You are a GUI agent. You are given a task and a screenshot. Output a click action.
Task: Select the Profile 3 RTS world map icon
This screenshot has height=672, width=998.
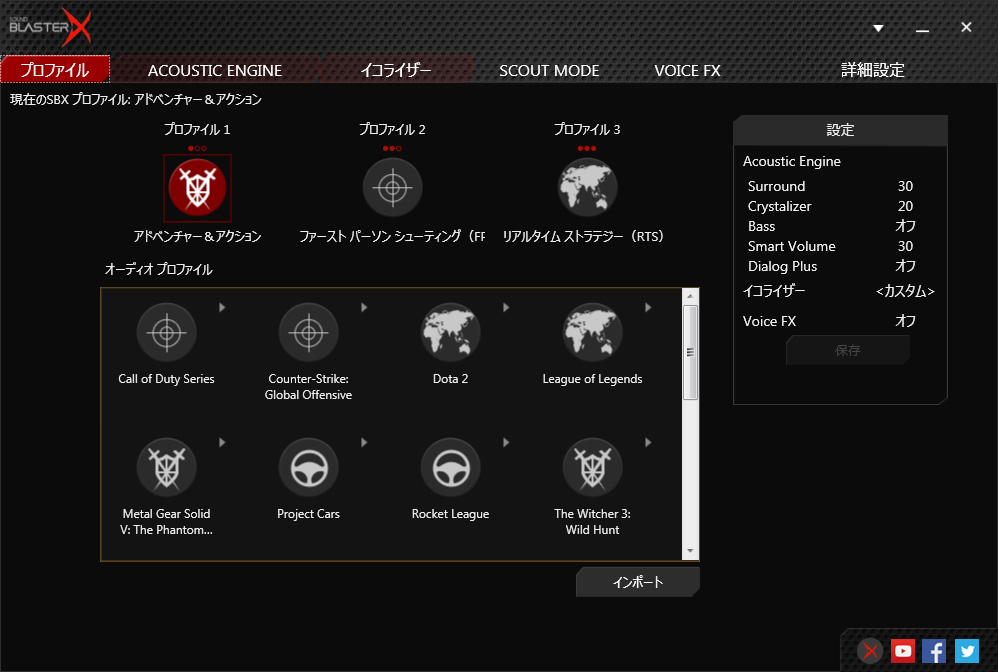coord(587,188)
